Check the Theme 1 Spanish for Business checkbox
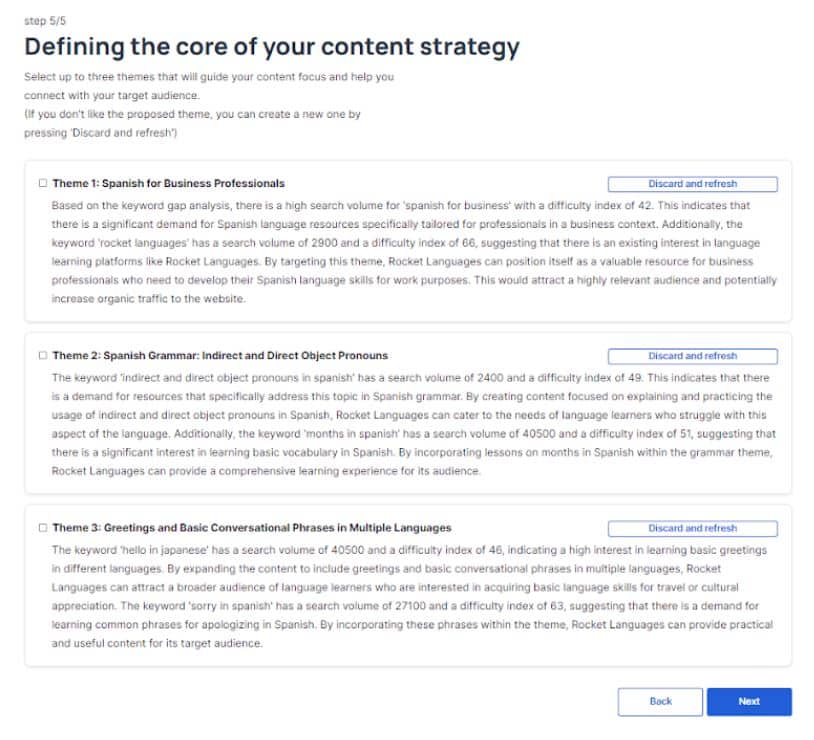 pos(43,184)
